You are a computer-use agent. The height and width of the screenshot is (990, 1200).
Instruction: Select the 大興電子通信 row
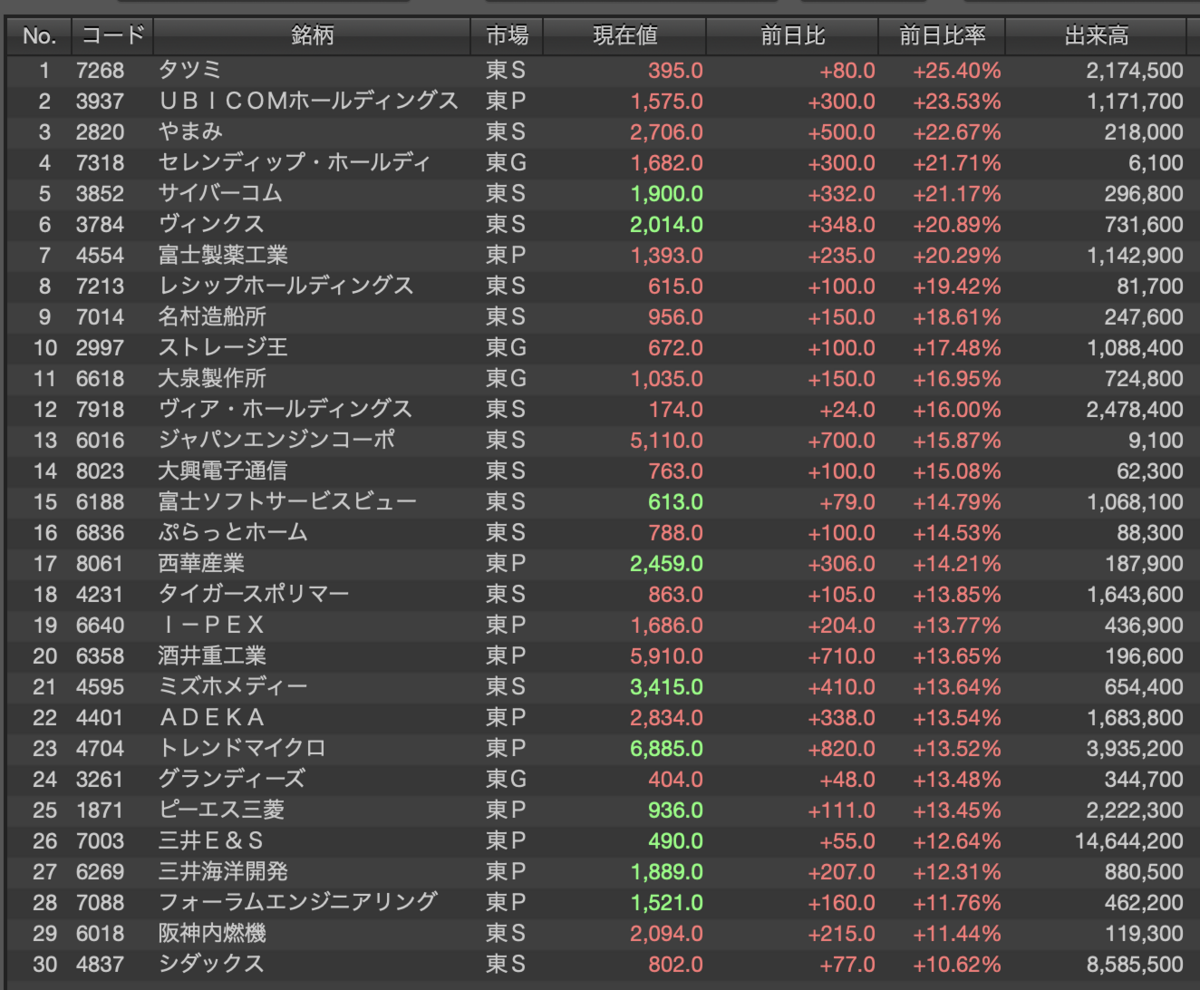point(600,471)
